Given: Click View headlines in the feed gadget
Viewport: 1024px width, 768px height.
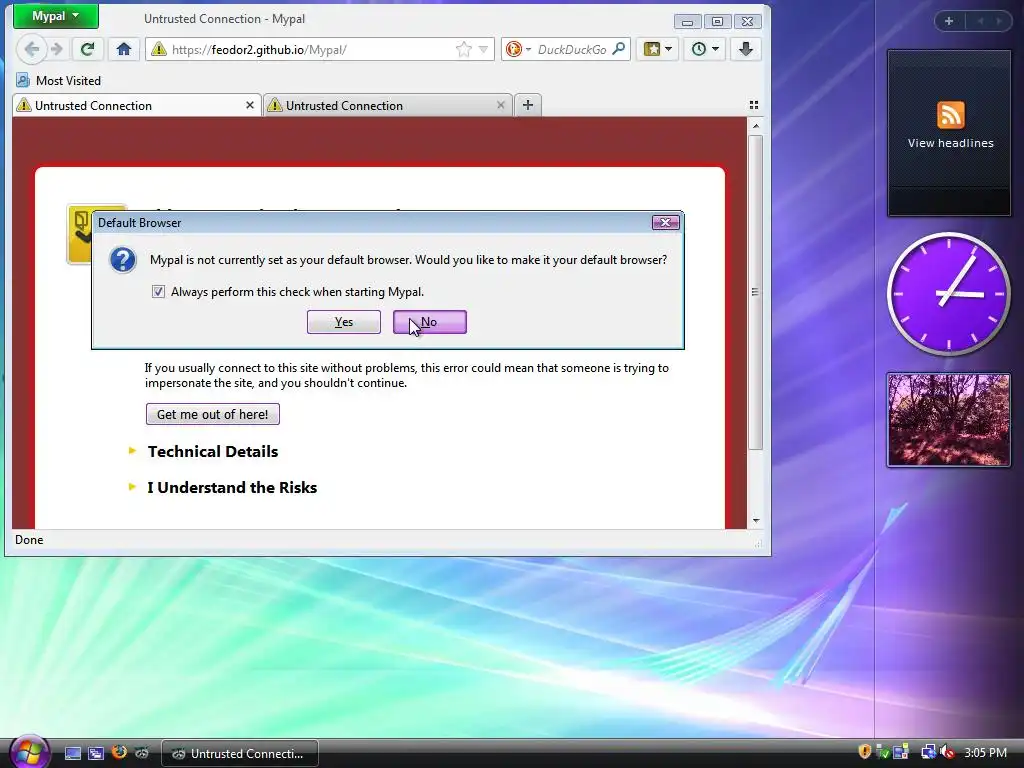Looking at the screenshot, I should click(x=950, y=143).
